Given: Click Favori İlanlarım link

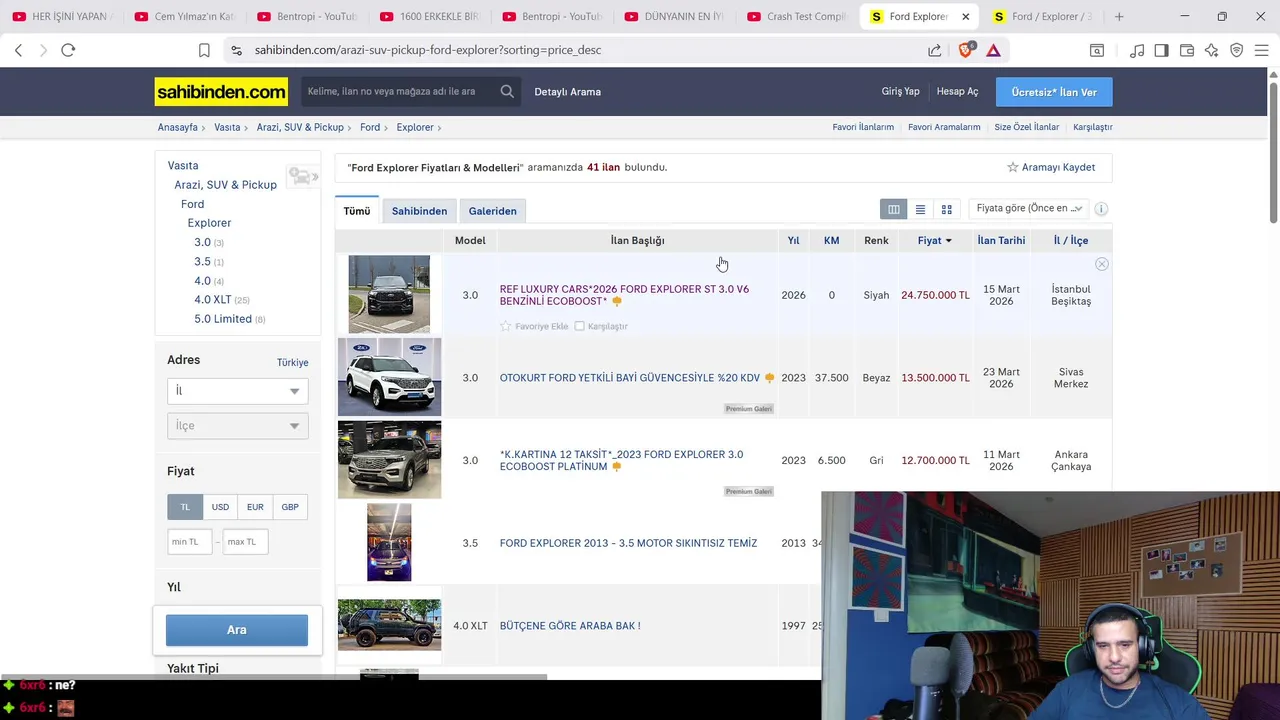Looking at the screenshot, I should click(x=863, y=127).
